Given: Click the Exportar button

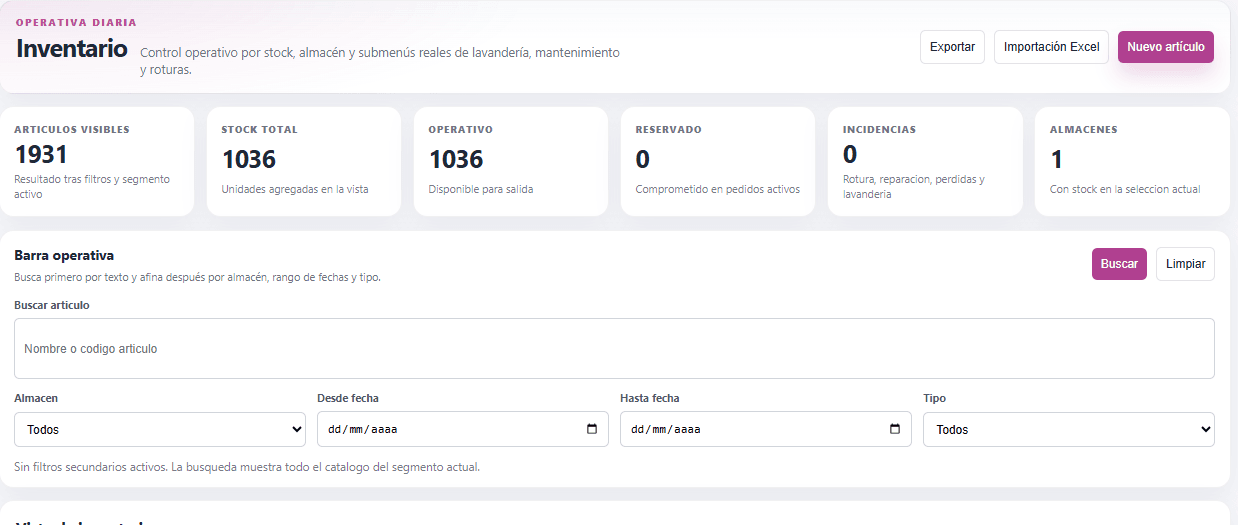Looking at the screenshot, I should pos(952,47).
